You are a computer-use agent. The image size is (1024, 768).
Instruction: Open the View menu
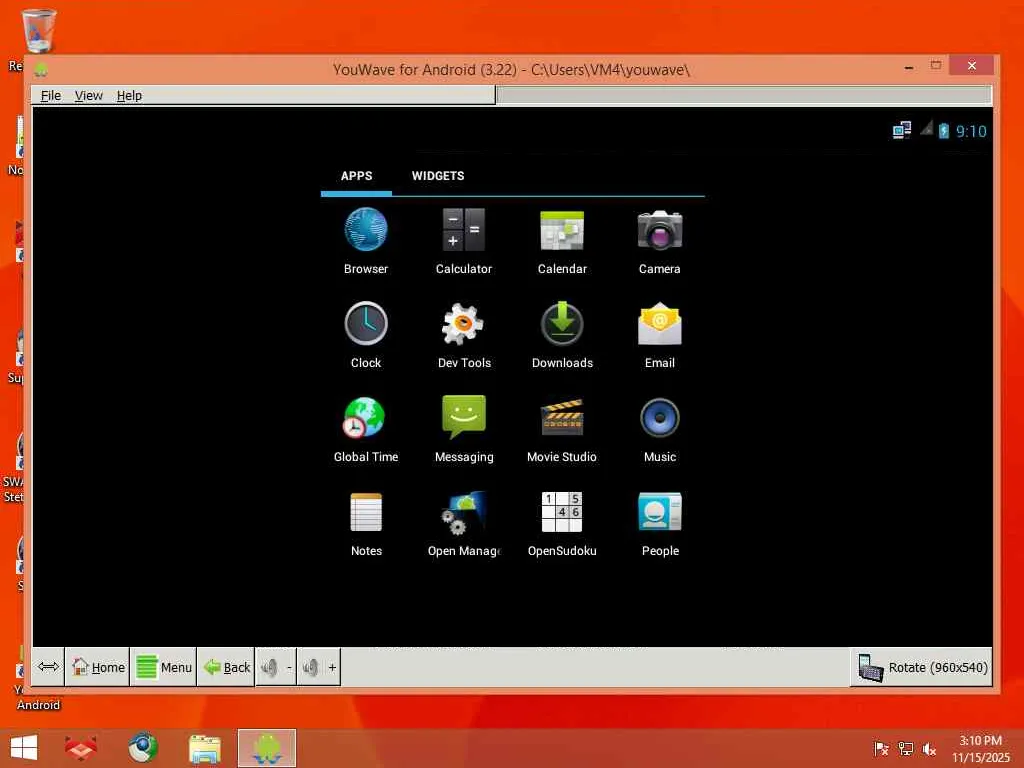pos(88,95)
